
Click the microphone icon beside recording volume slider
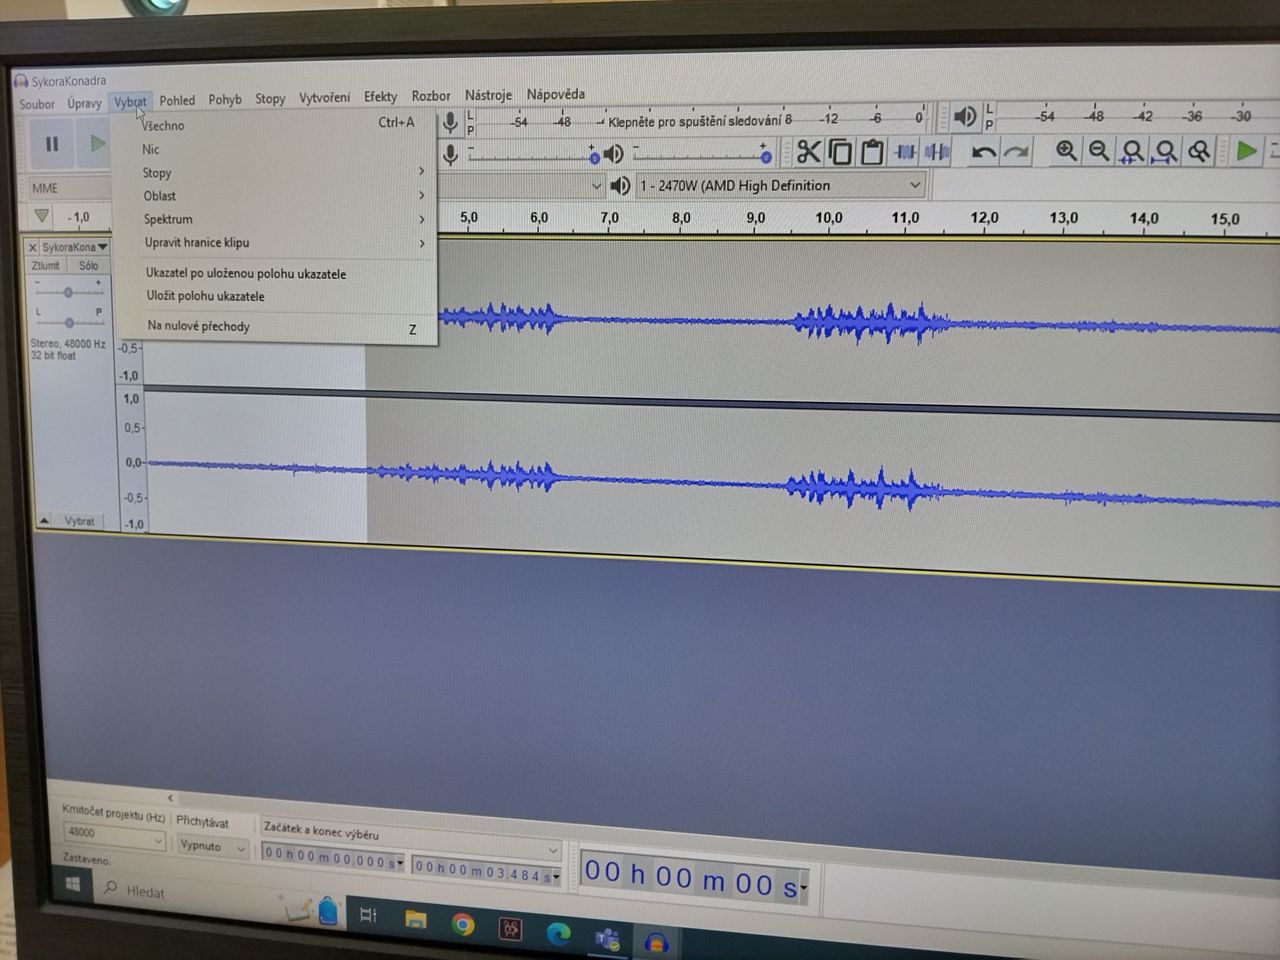coord(451,154)
